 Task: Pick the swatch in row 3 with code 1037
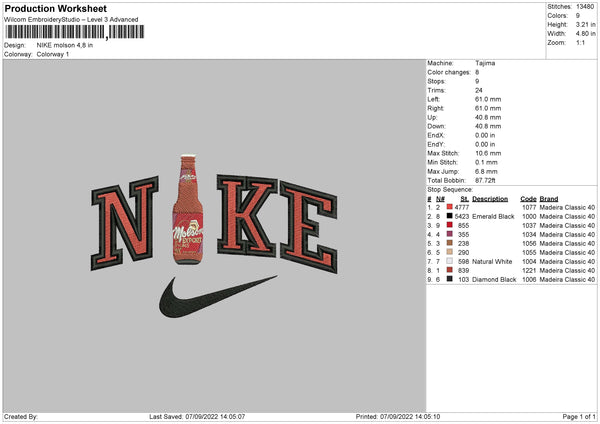coord(449,225)
